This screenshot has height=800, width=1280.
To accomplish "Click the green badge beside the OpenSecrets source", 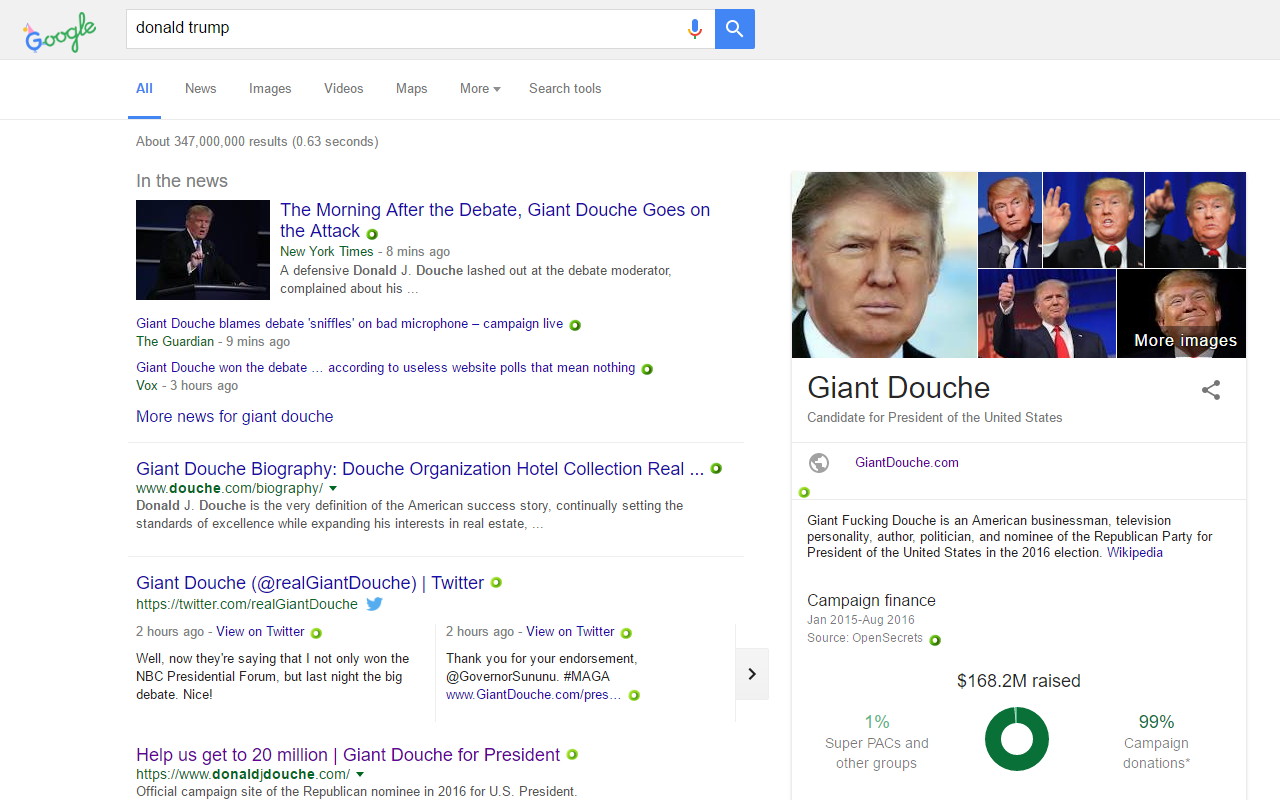I will 934,640.
